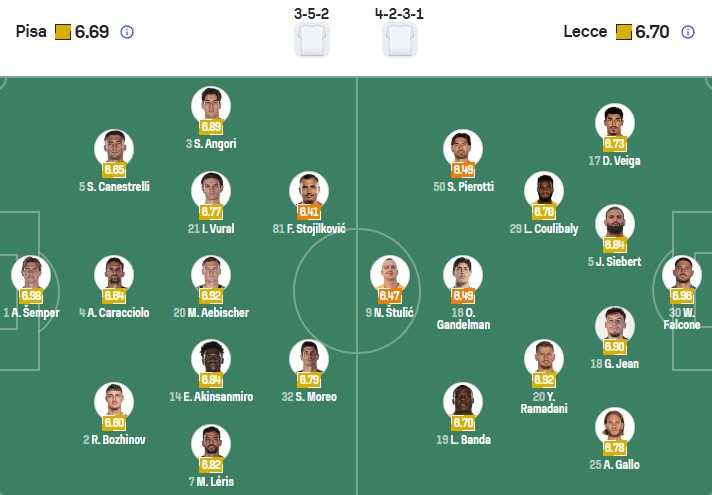Click the 4-2-3-1 formation shirt icon
The height and width of the screenshot is (495, 712).
[400, 40]
